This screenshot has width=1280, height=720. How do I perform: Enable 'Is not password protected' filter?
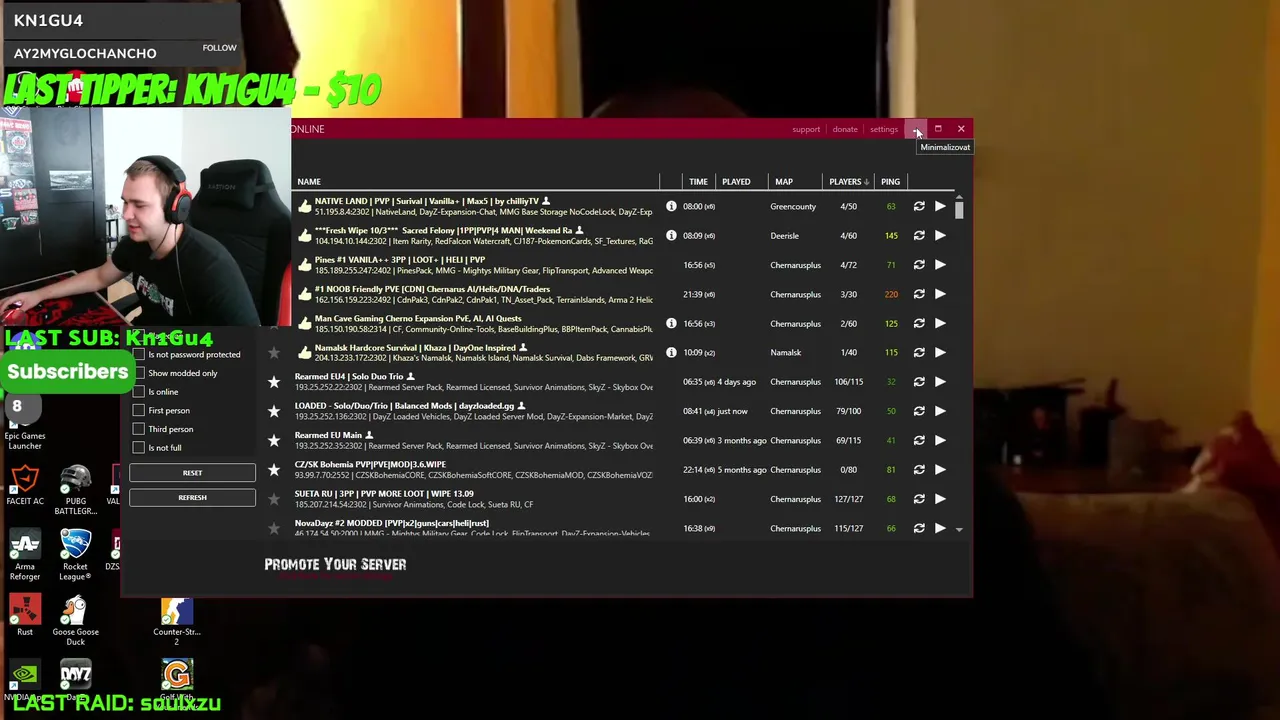pyautogui.click(x=139, y=354)
